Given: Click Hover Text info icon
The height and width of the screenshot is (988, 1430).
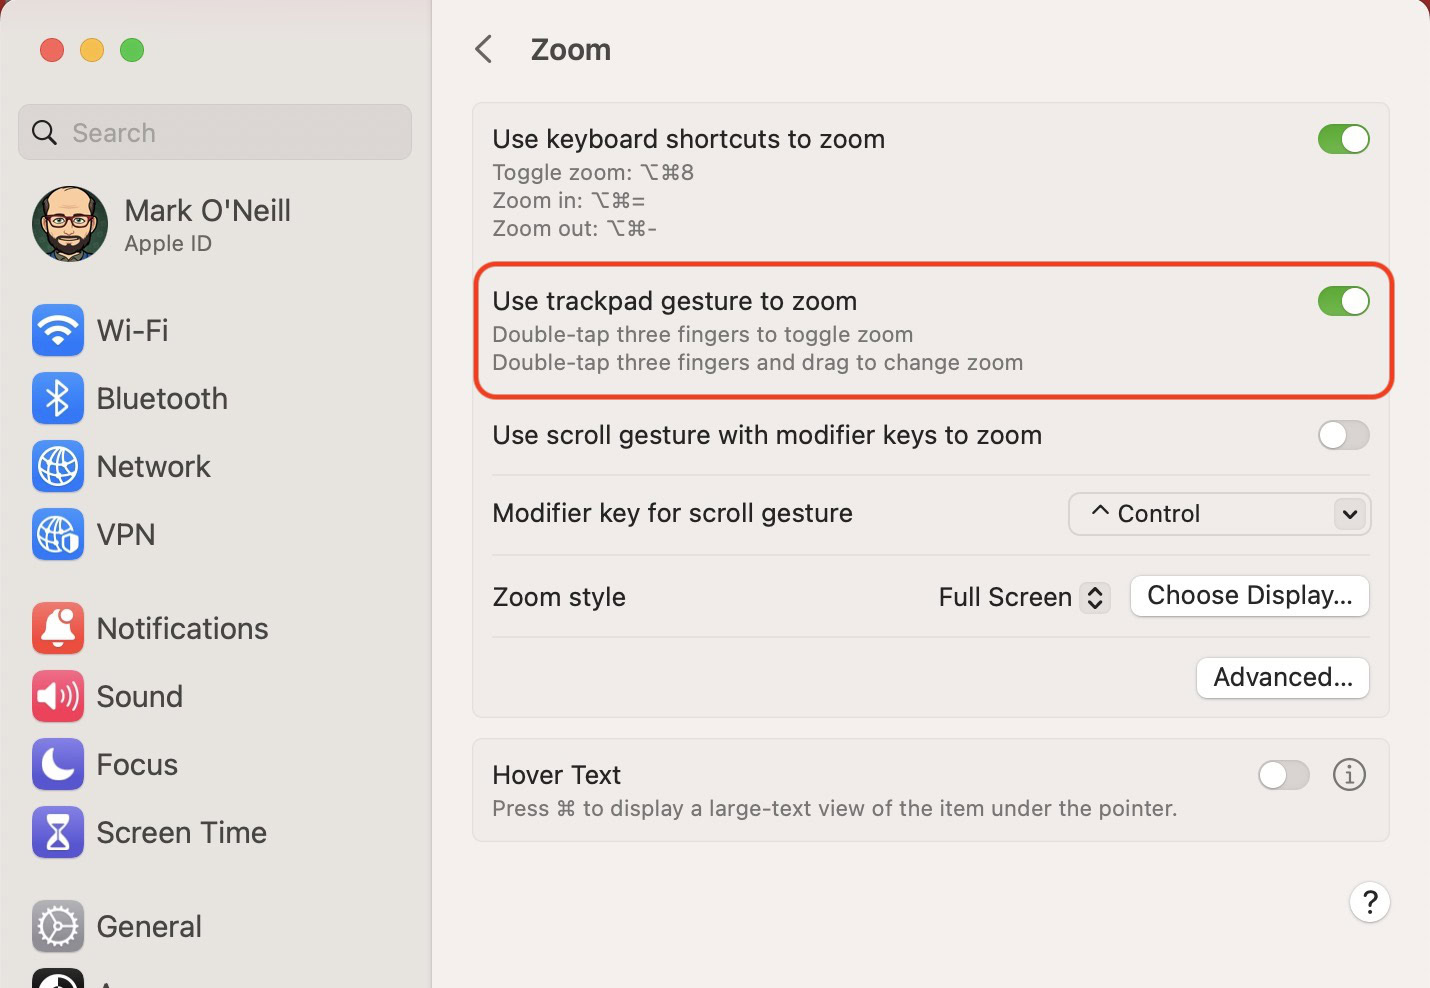Looking at the screenshot, I should point(1349,774).
